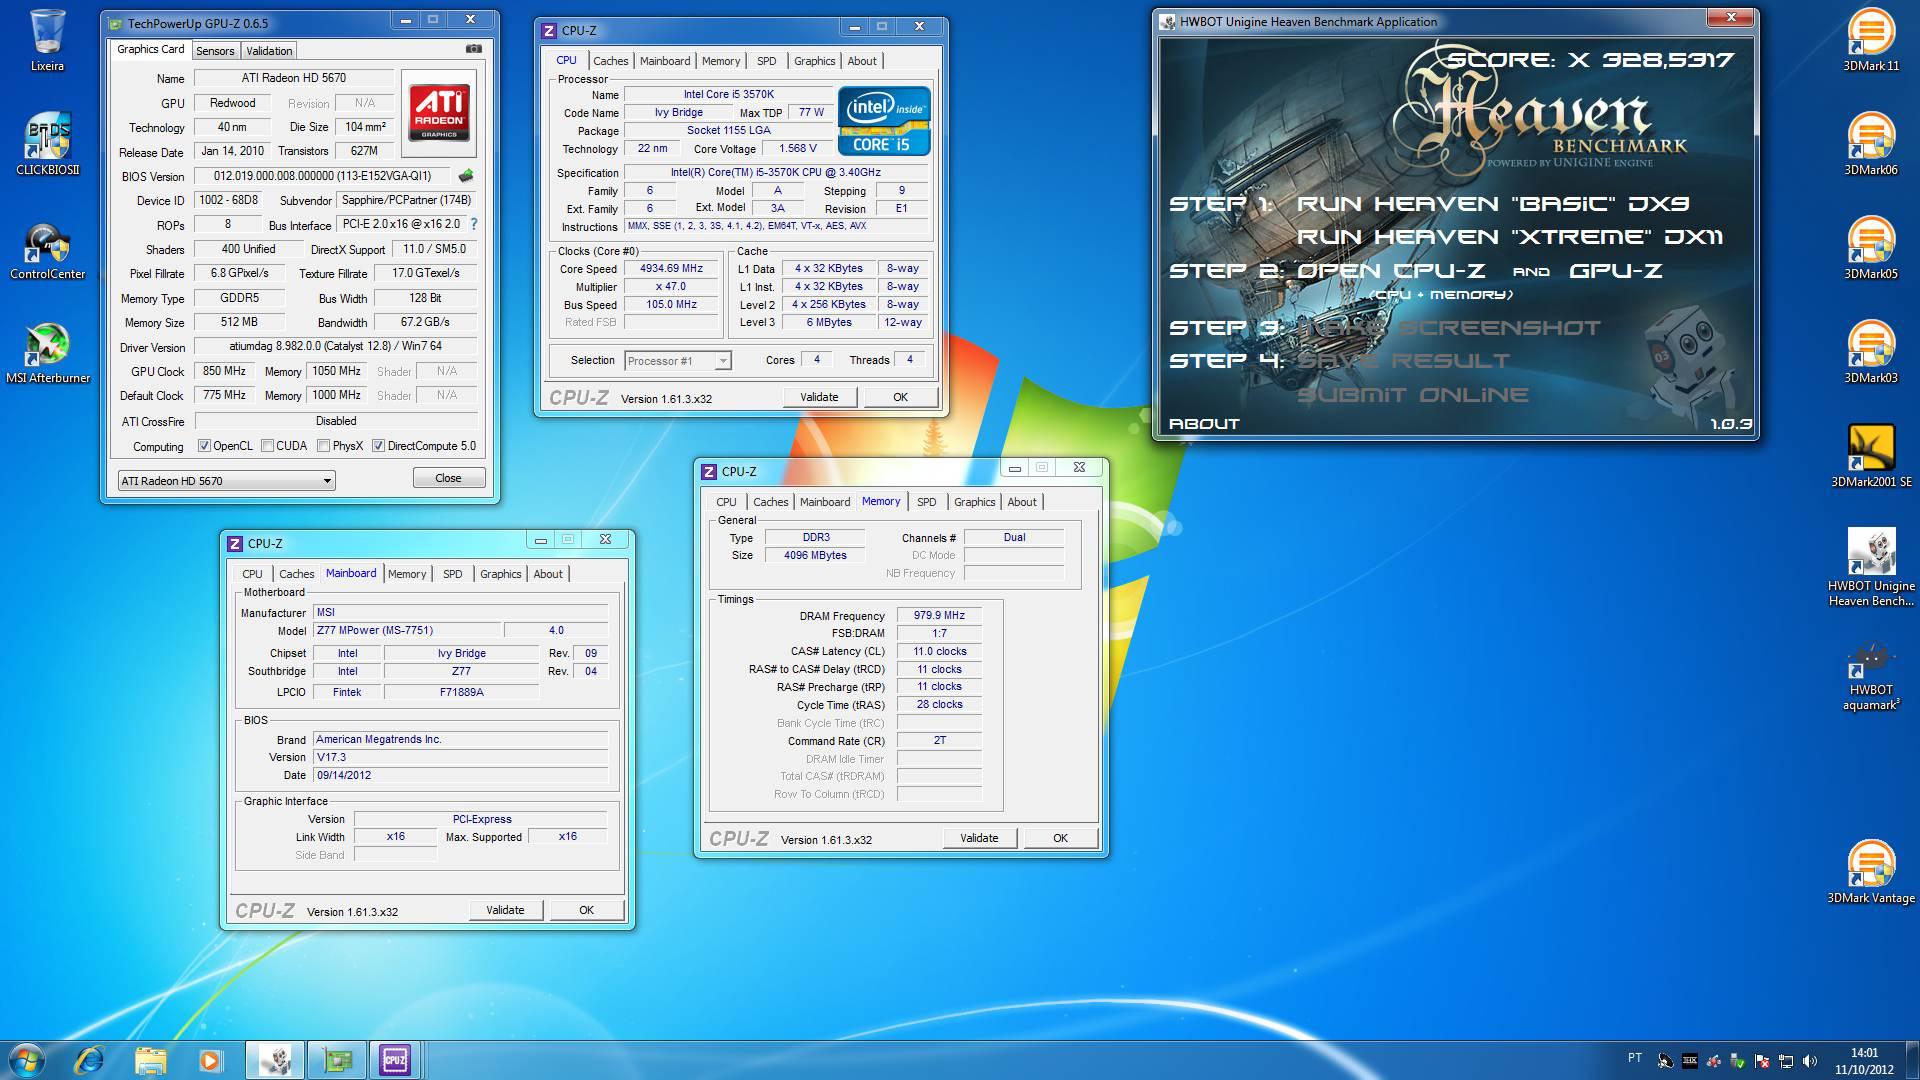The height and width of the screenshot is (1080, 1920).
Task: Click GPU-Z Driver Version field
Action: pos(335,347)
